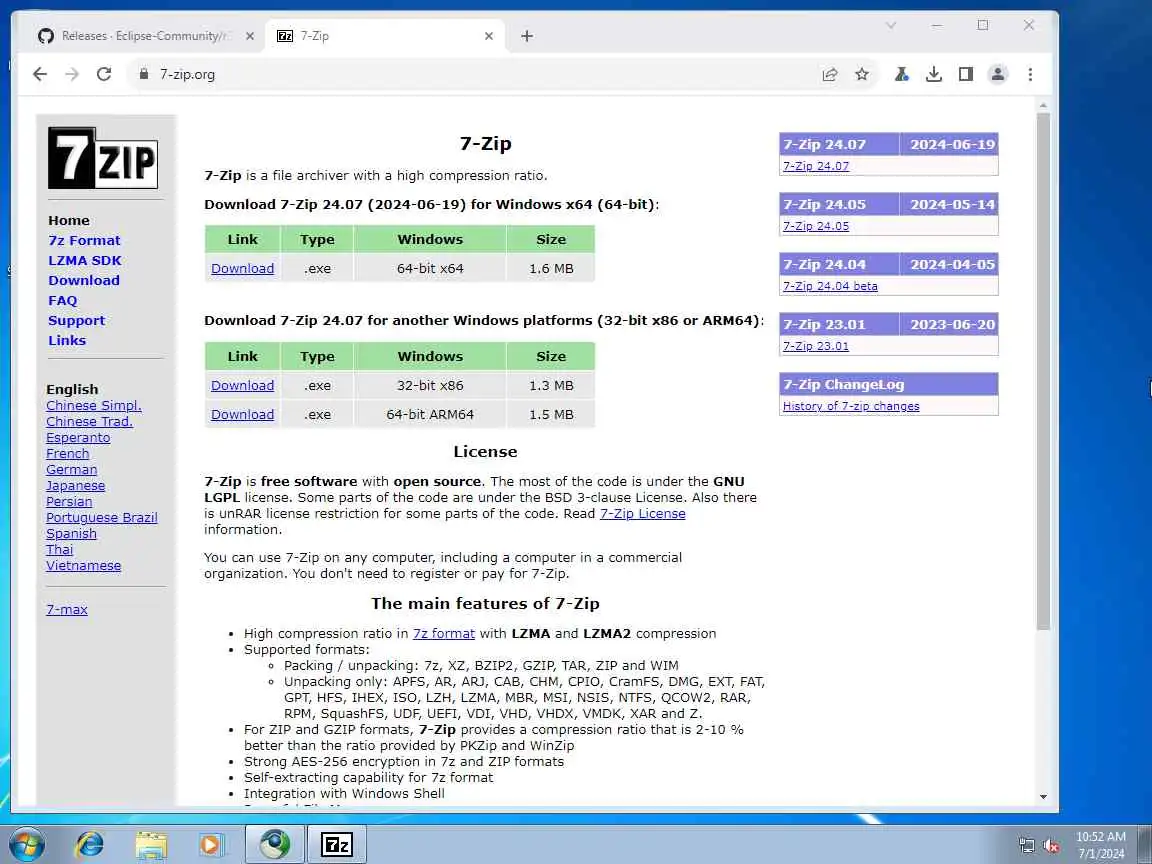The width and height of the screenshot is (1152, 864).
Task: Switch language to German
Action: coord(71,469)
